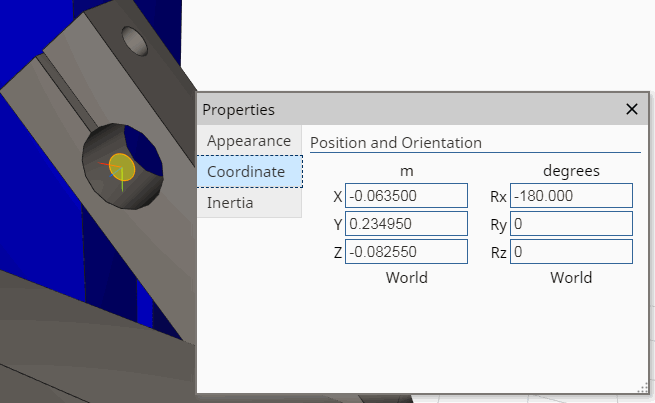Focus the Y position field showing 0.234950
This screenshot has height=403, width=655.
pyautogui.click(x=406, y=224)
